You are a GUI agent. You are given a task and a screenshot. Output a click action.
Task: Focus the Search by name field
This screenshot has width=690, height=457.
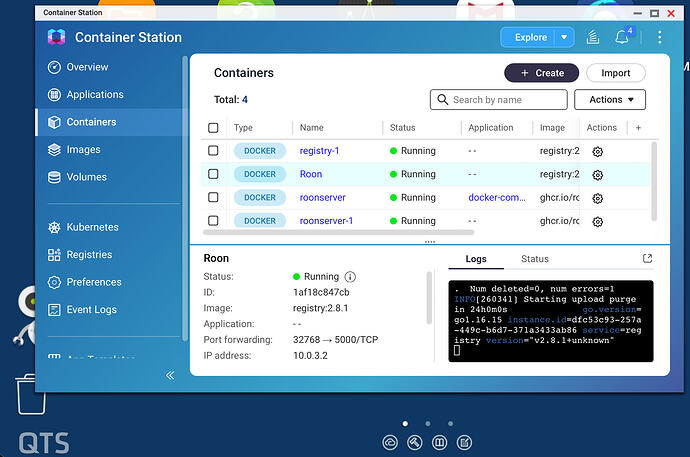click(x=499, y=100)
